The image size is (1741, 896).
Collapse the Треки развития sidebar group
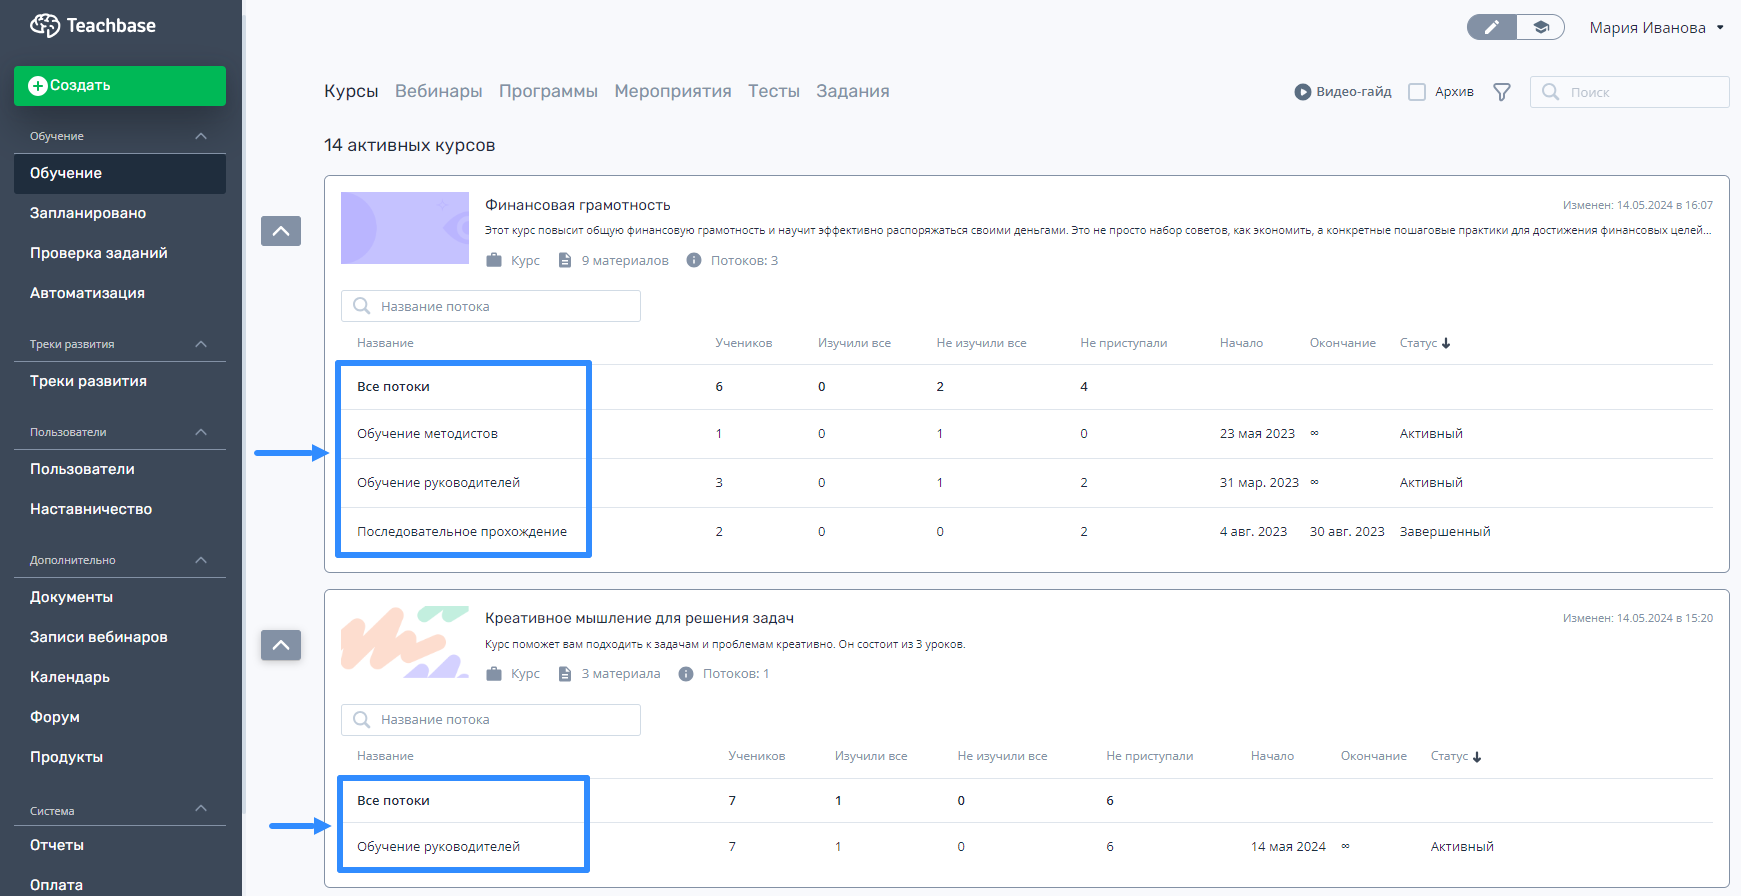(201, 344)
